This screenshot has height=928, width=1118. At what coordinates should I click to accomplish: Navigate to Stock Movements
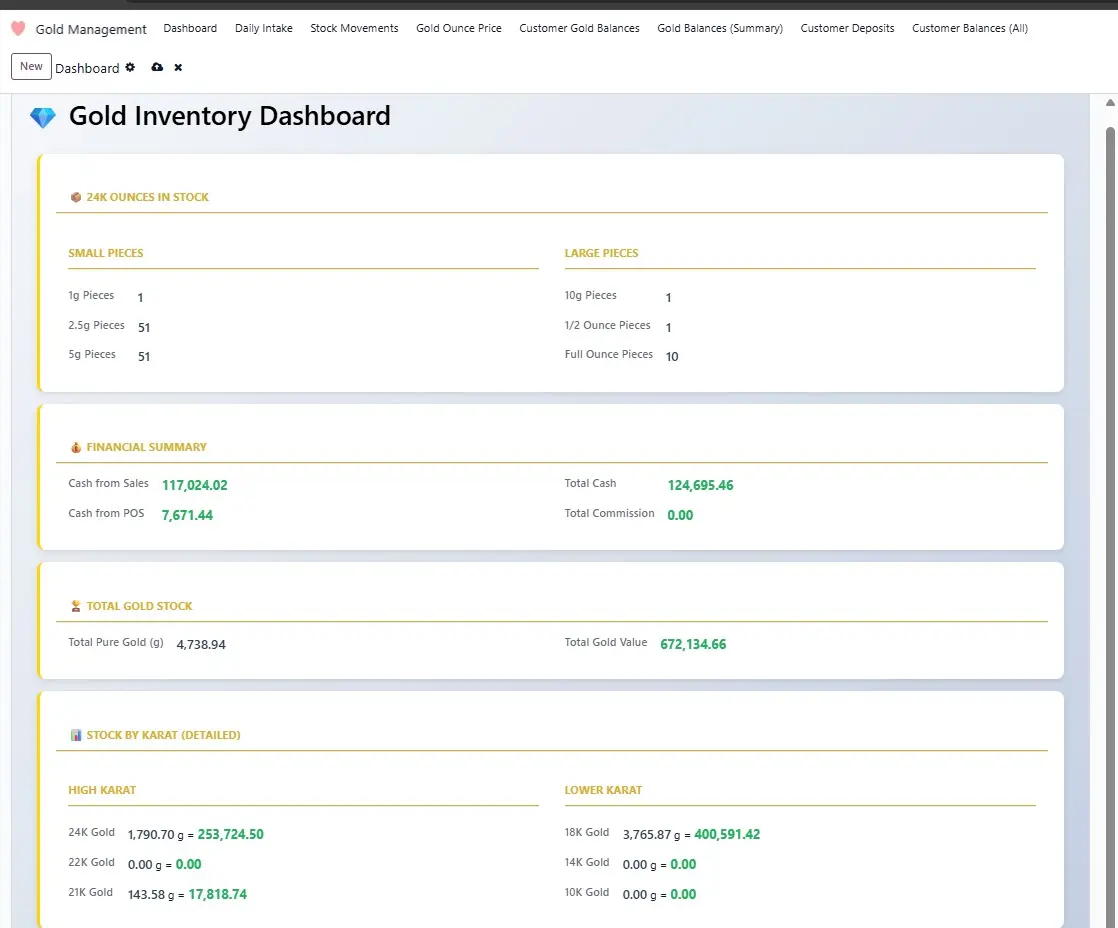[354, 28]
